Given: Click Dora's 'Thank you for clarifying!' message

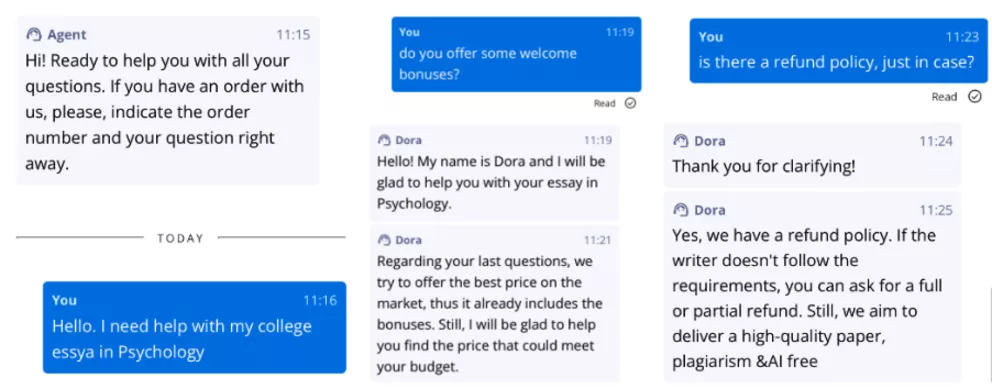Looking at the screenshot, I should [x=813, y=155].
